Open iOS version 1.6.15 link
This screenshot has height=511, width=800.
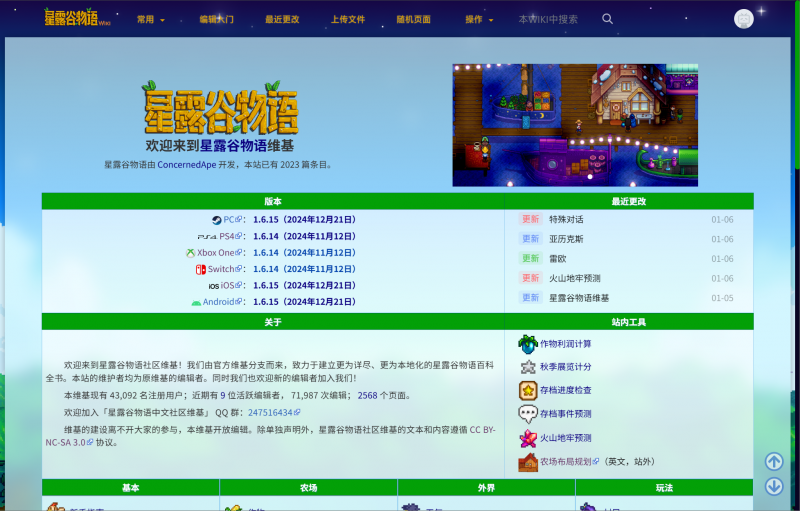pyautogui.click(x=304, y=285)
